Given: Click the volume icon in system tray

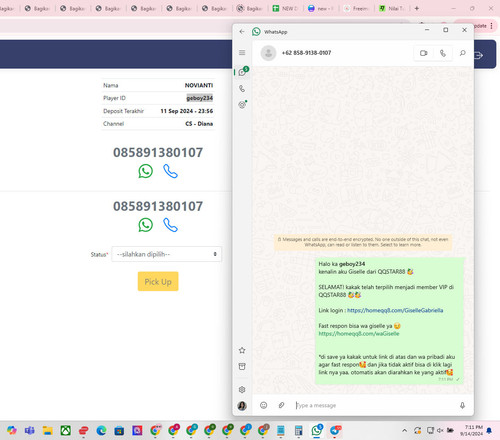Looking at the screenshot, I should [x=440, y=430].
